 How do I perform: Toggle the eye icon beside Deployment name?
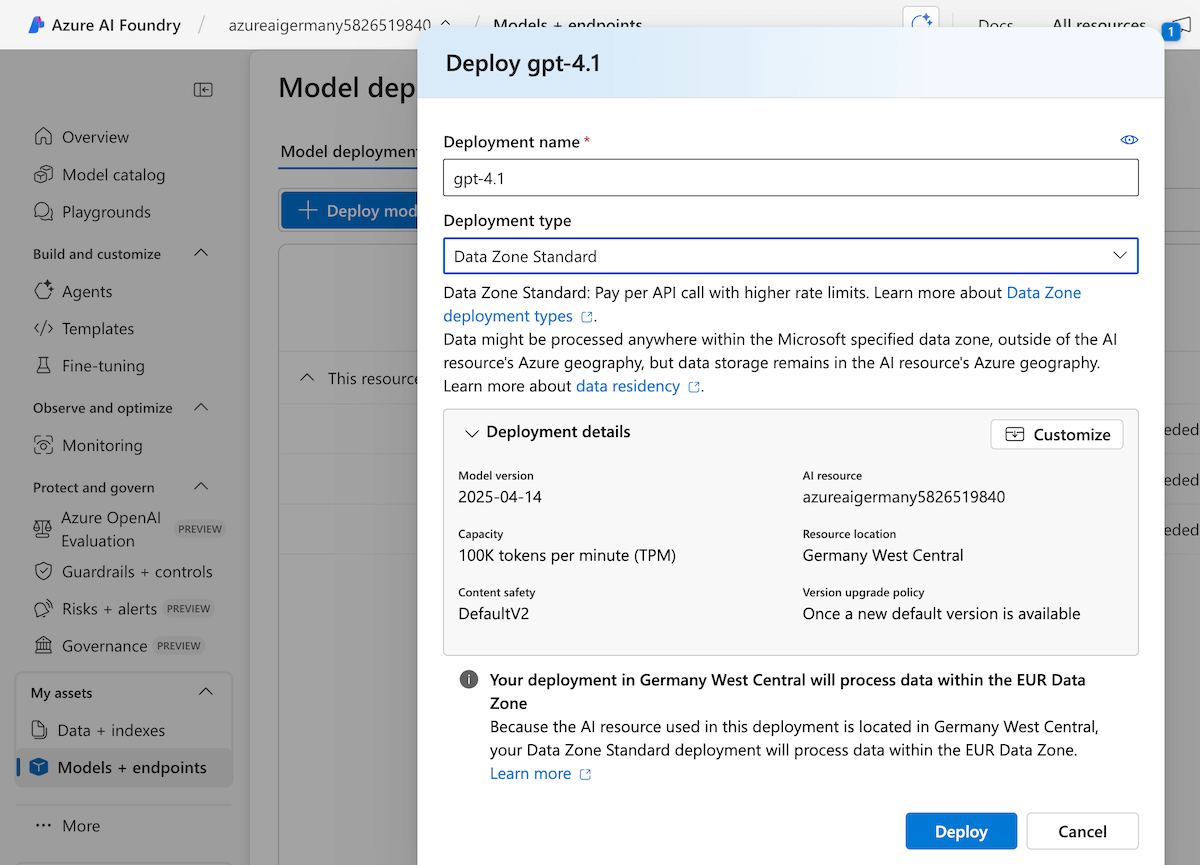coord(1129,140)
